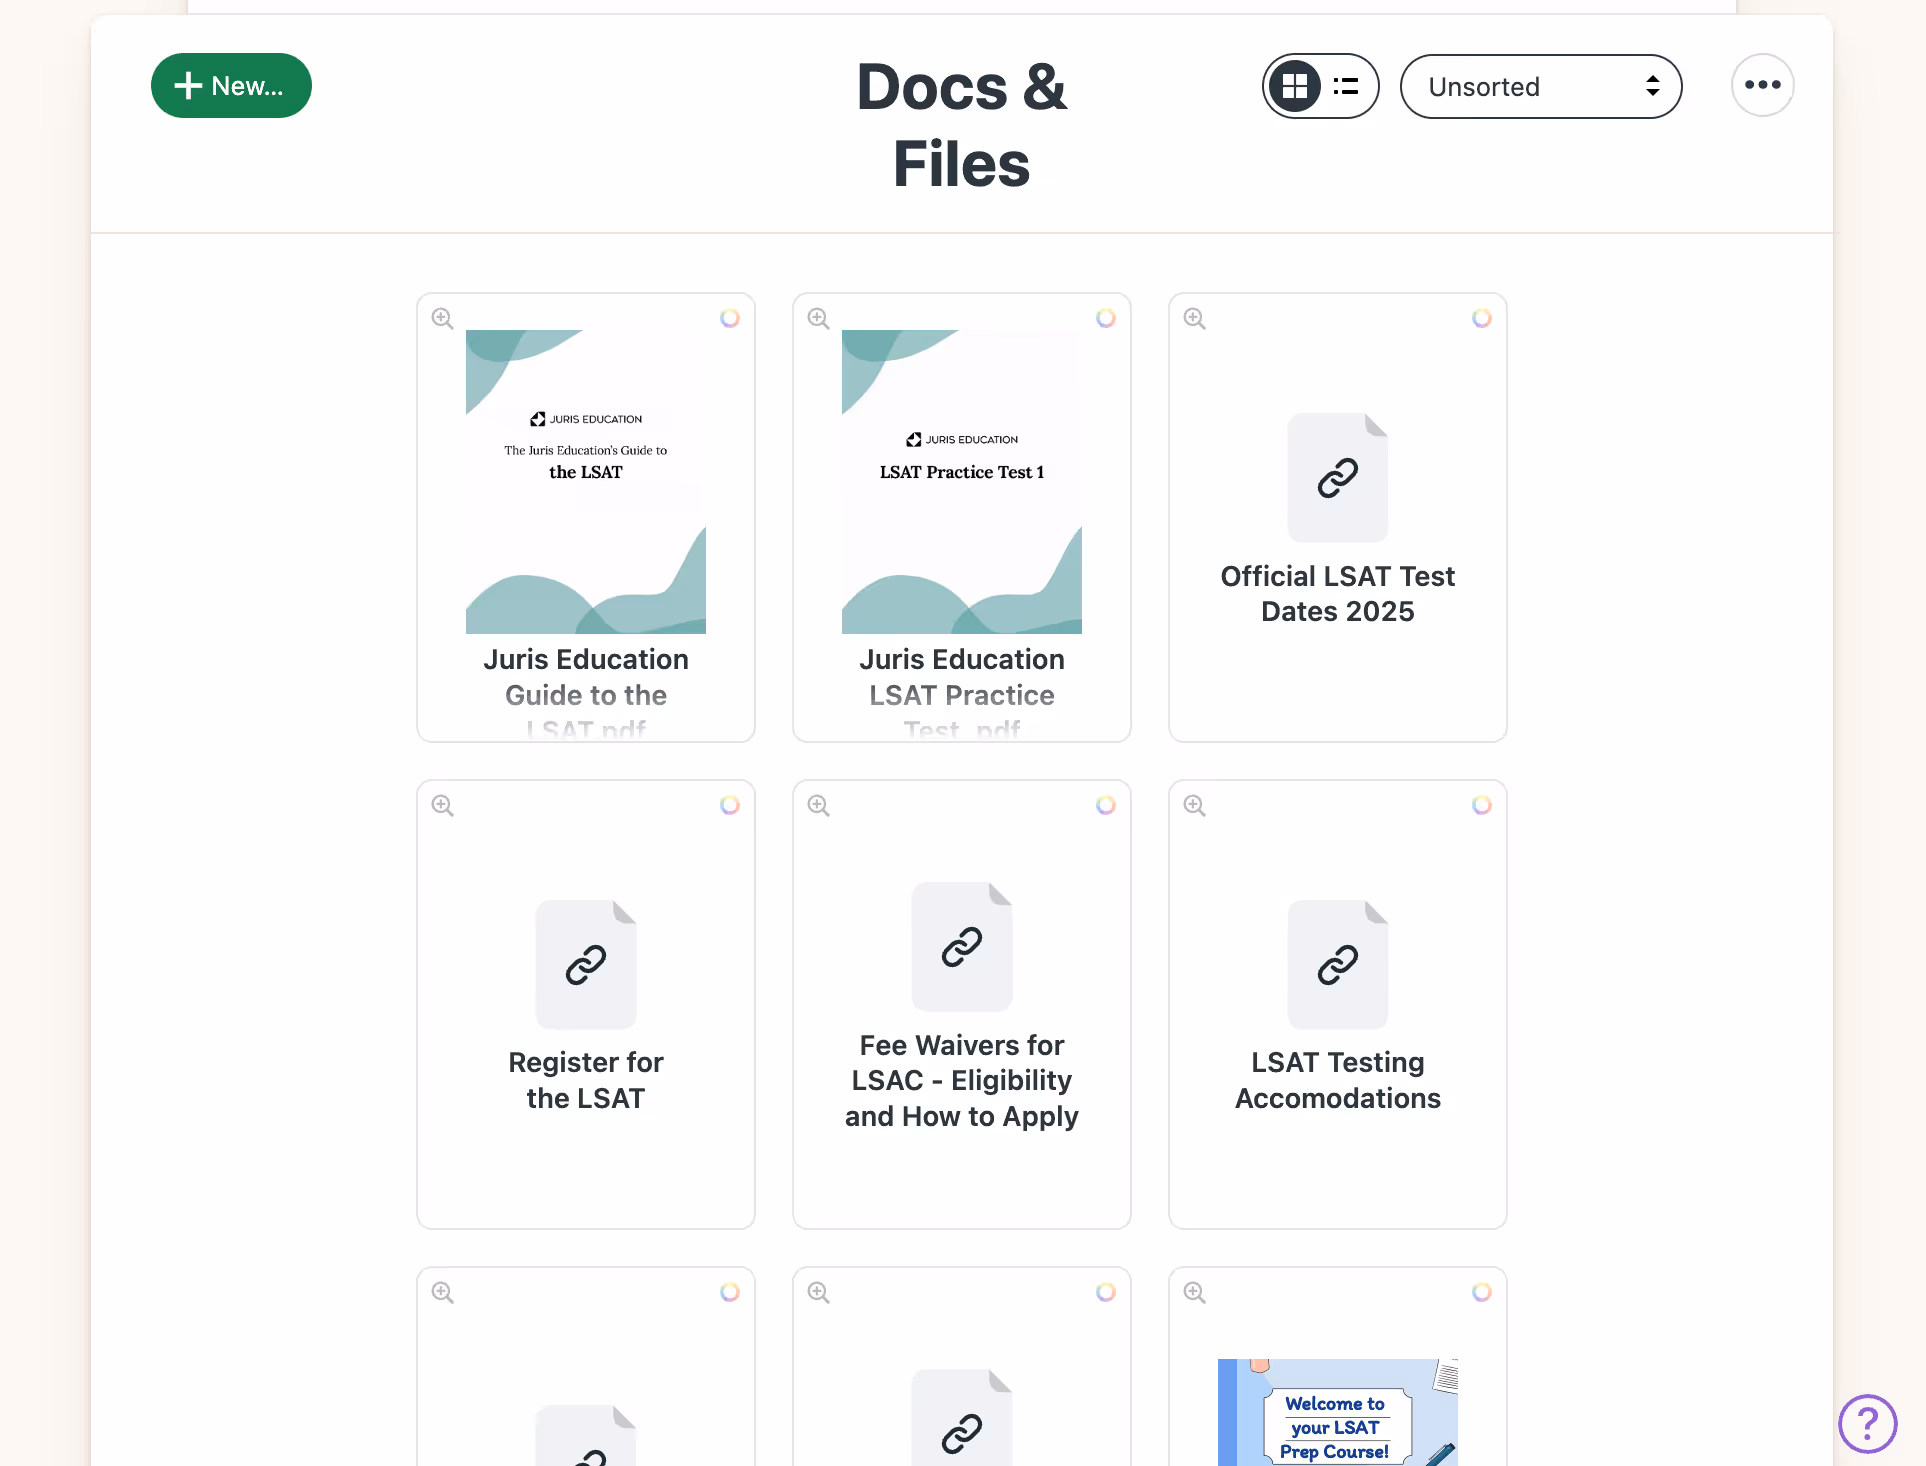1926x1466 pixels.
Task: Toggle the status indicator on Official LSAT Test Dates card
Action: pyautogui.click(x=1482, y=318)
